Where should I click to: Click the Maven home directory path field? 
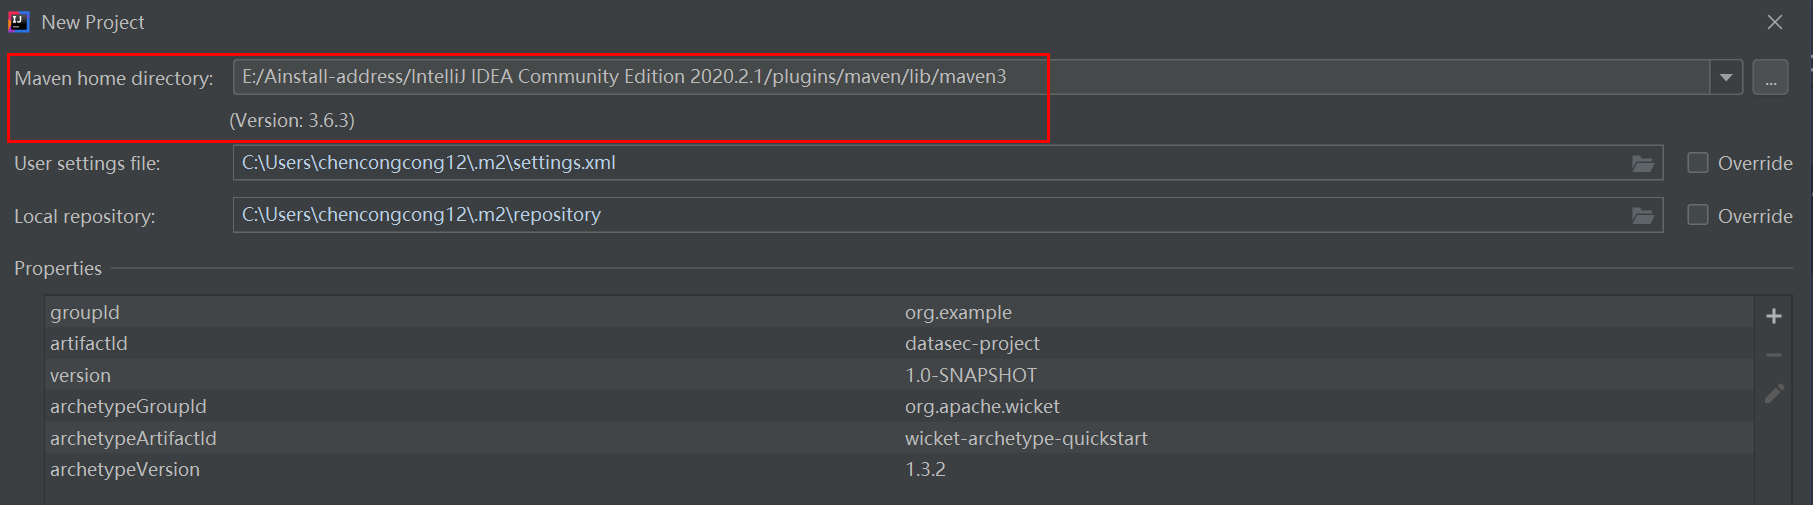click(971, 77)
